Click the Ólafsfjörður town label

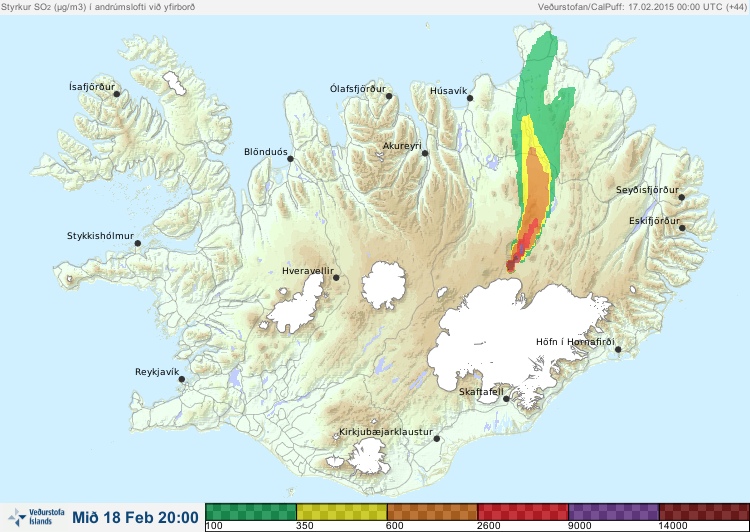(x=358, y=89)
